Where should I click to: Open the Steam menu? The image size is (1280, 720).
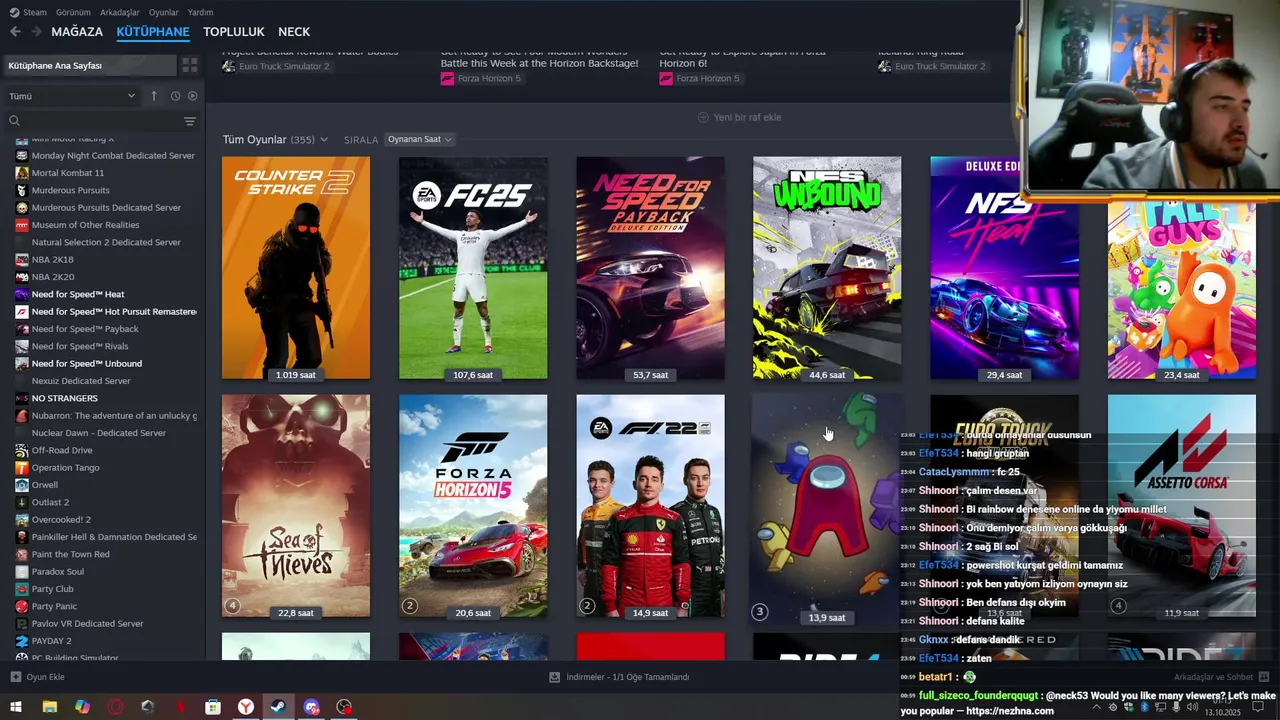click(x=29, y=12)
